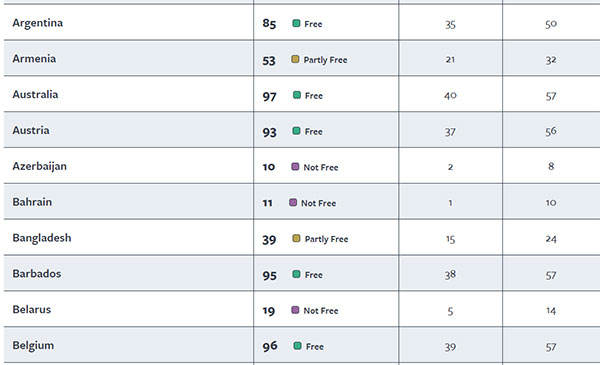Open the Armenia country link

[x=34, y=59]
